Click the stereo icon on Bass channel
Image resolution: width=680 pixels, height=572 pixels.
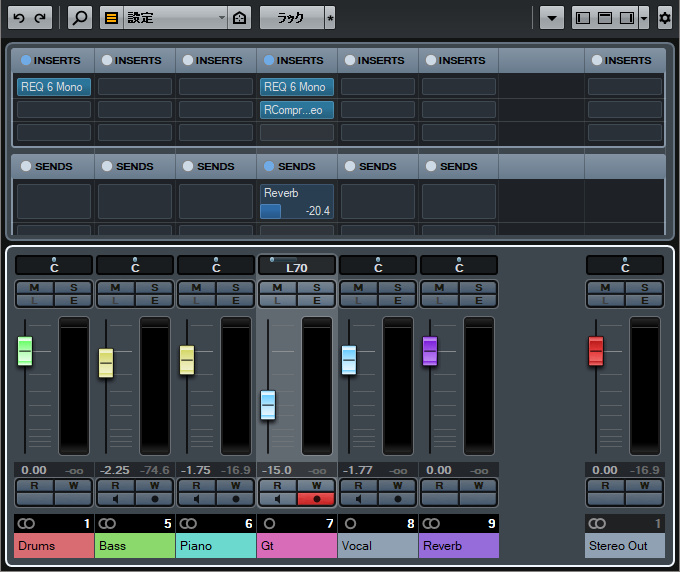(x=107, y=524)
